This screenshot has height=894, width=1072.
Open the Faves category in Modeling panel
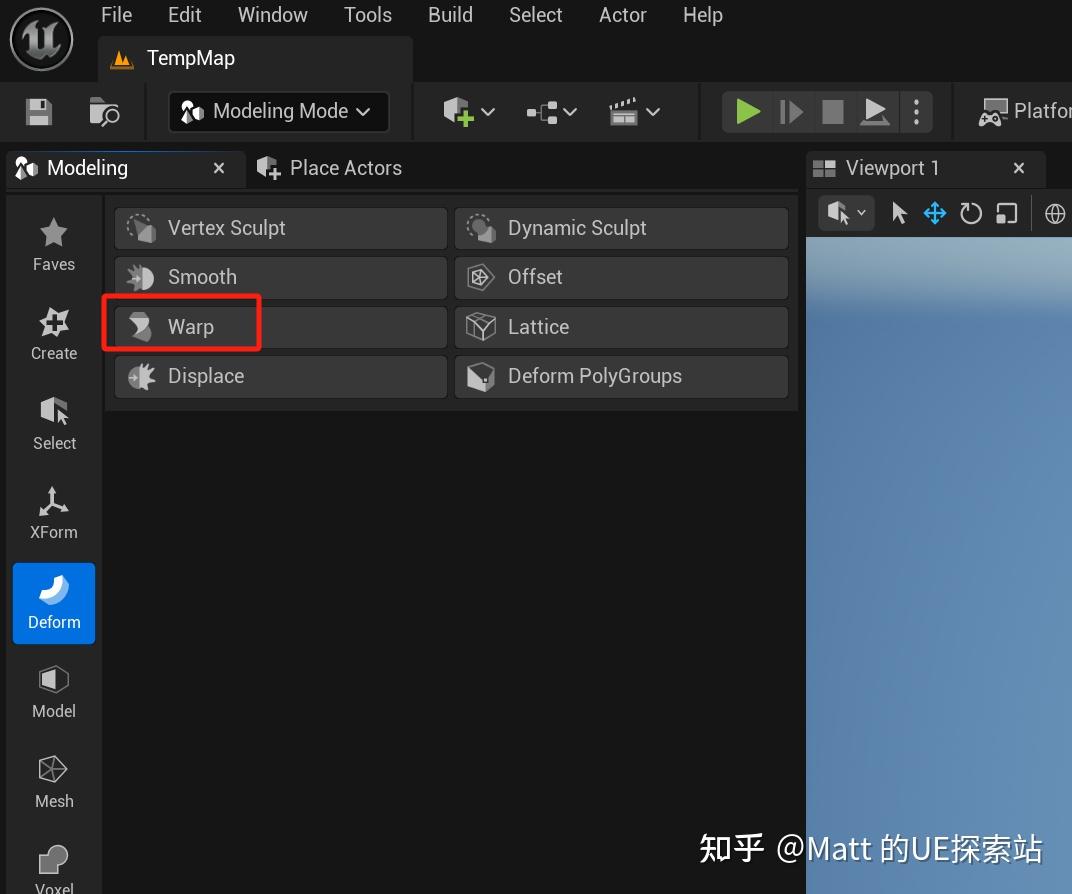coord(53,242)
